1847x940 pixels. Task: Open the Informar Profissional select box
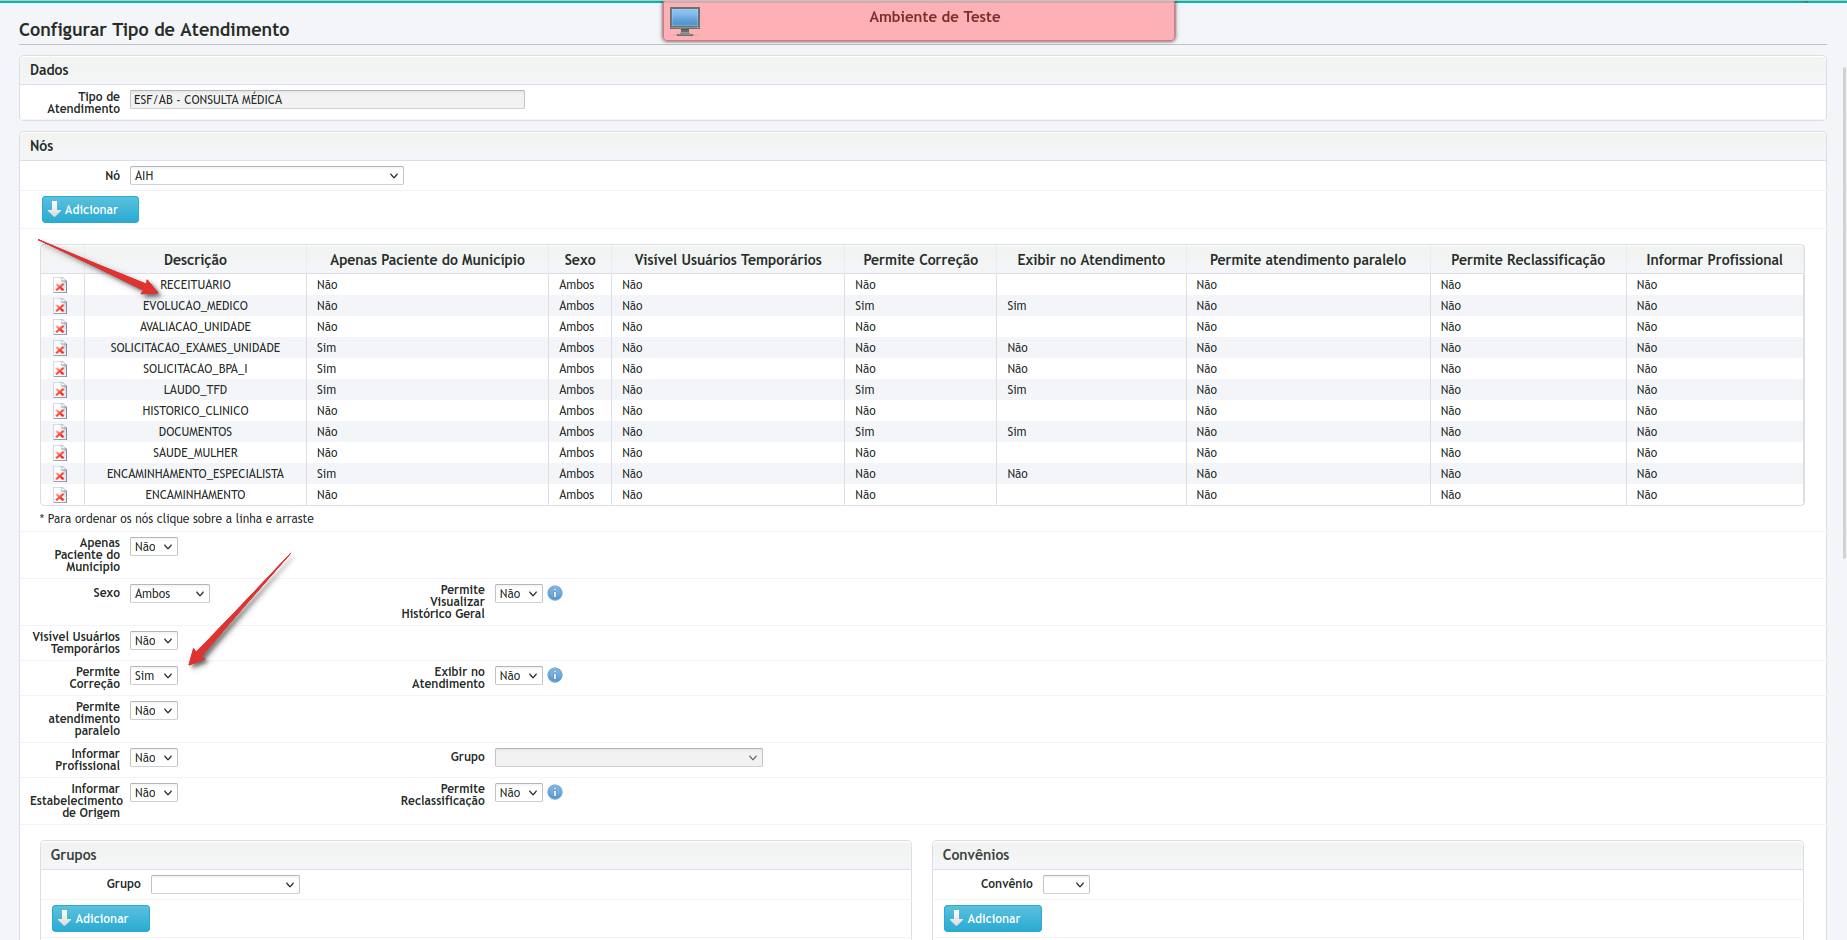pos(154,758)
